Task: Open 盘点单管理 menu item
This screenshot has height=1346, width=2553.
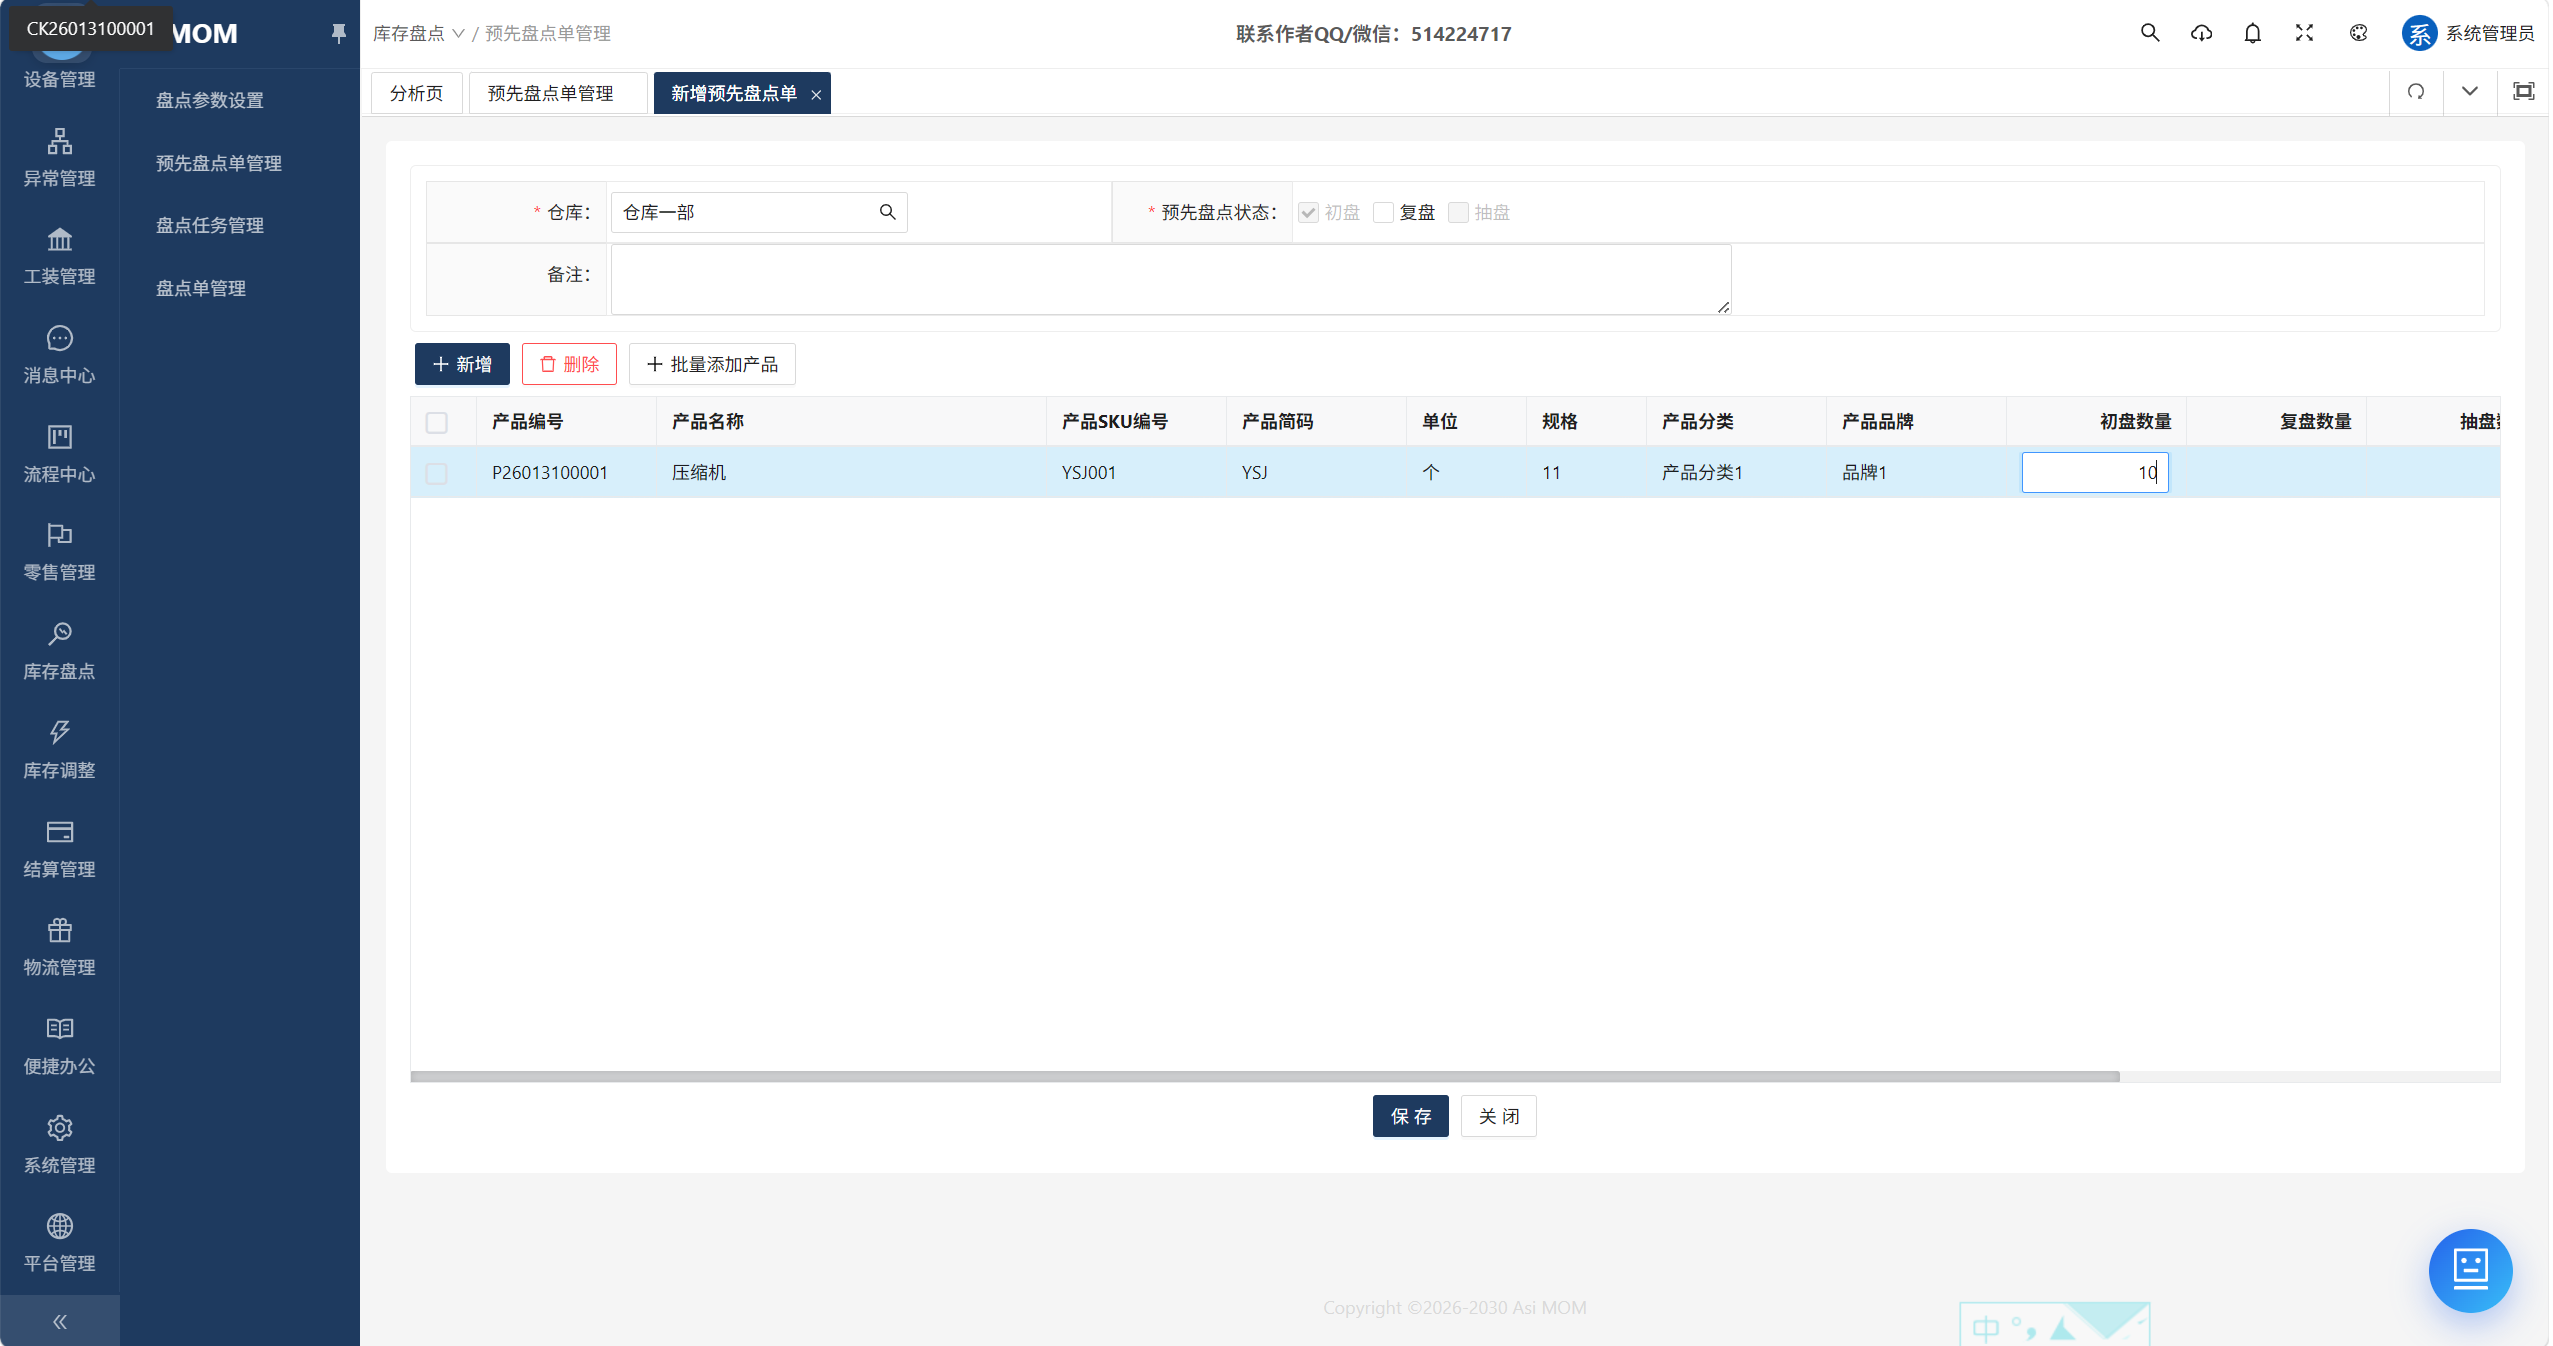Action: 201,288
